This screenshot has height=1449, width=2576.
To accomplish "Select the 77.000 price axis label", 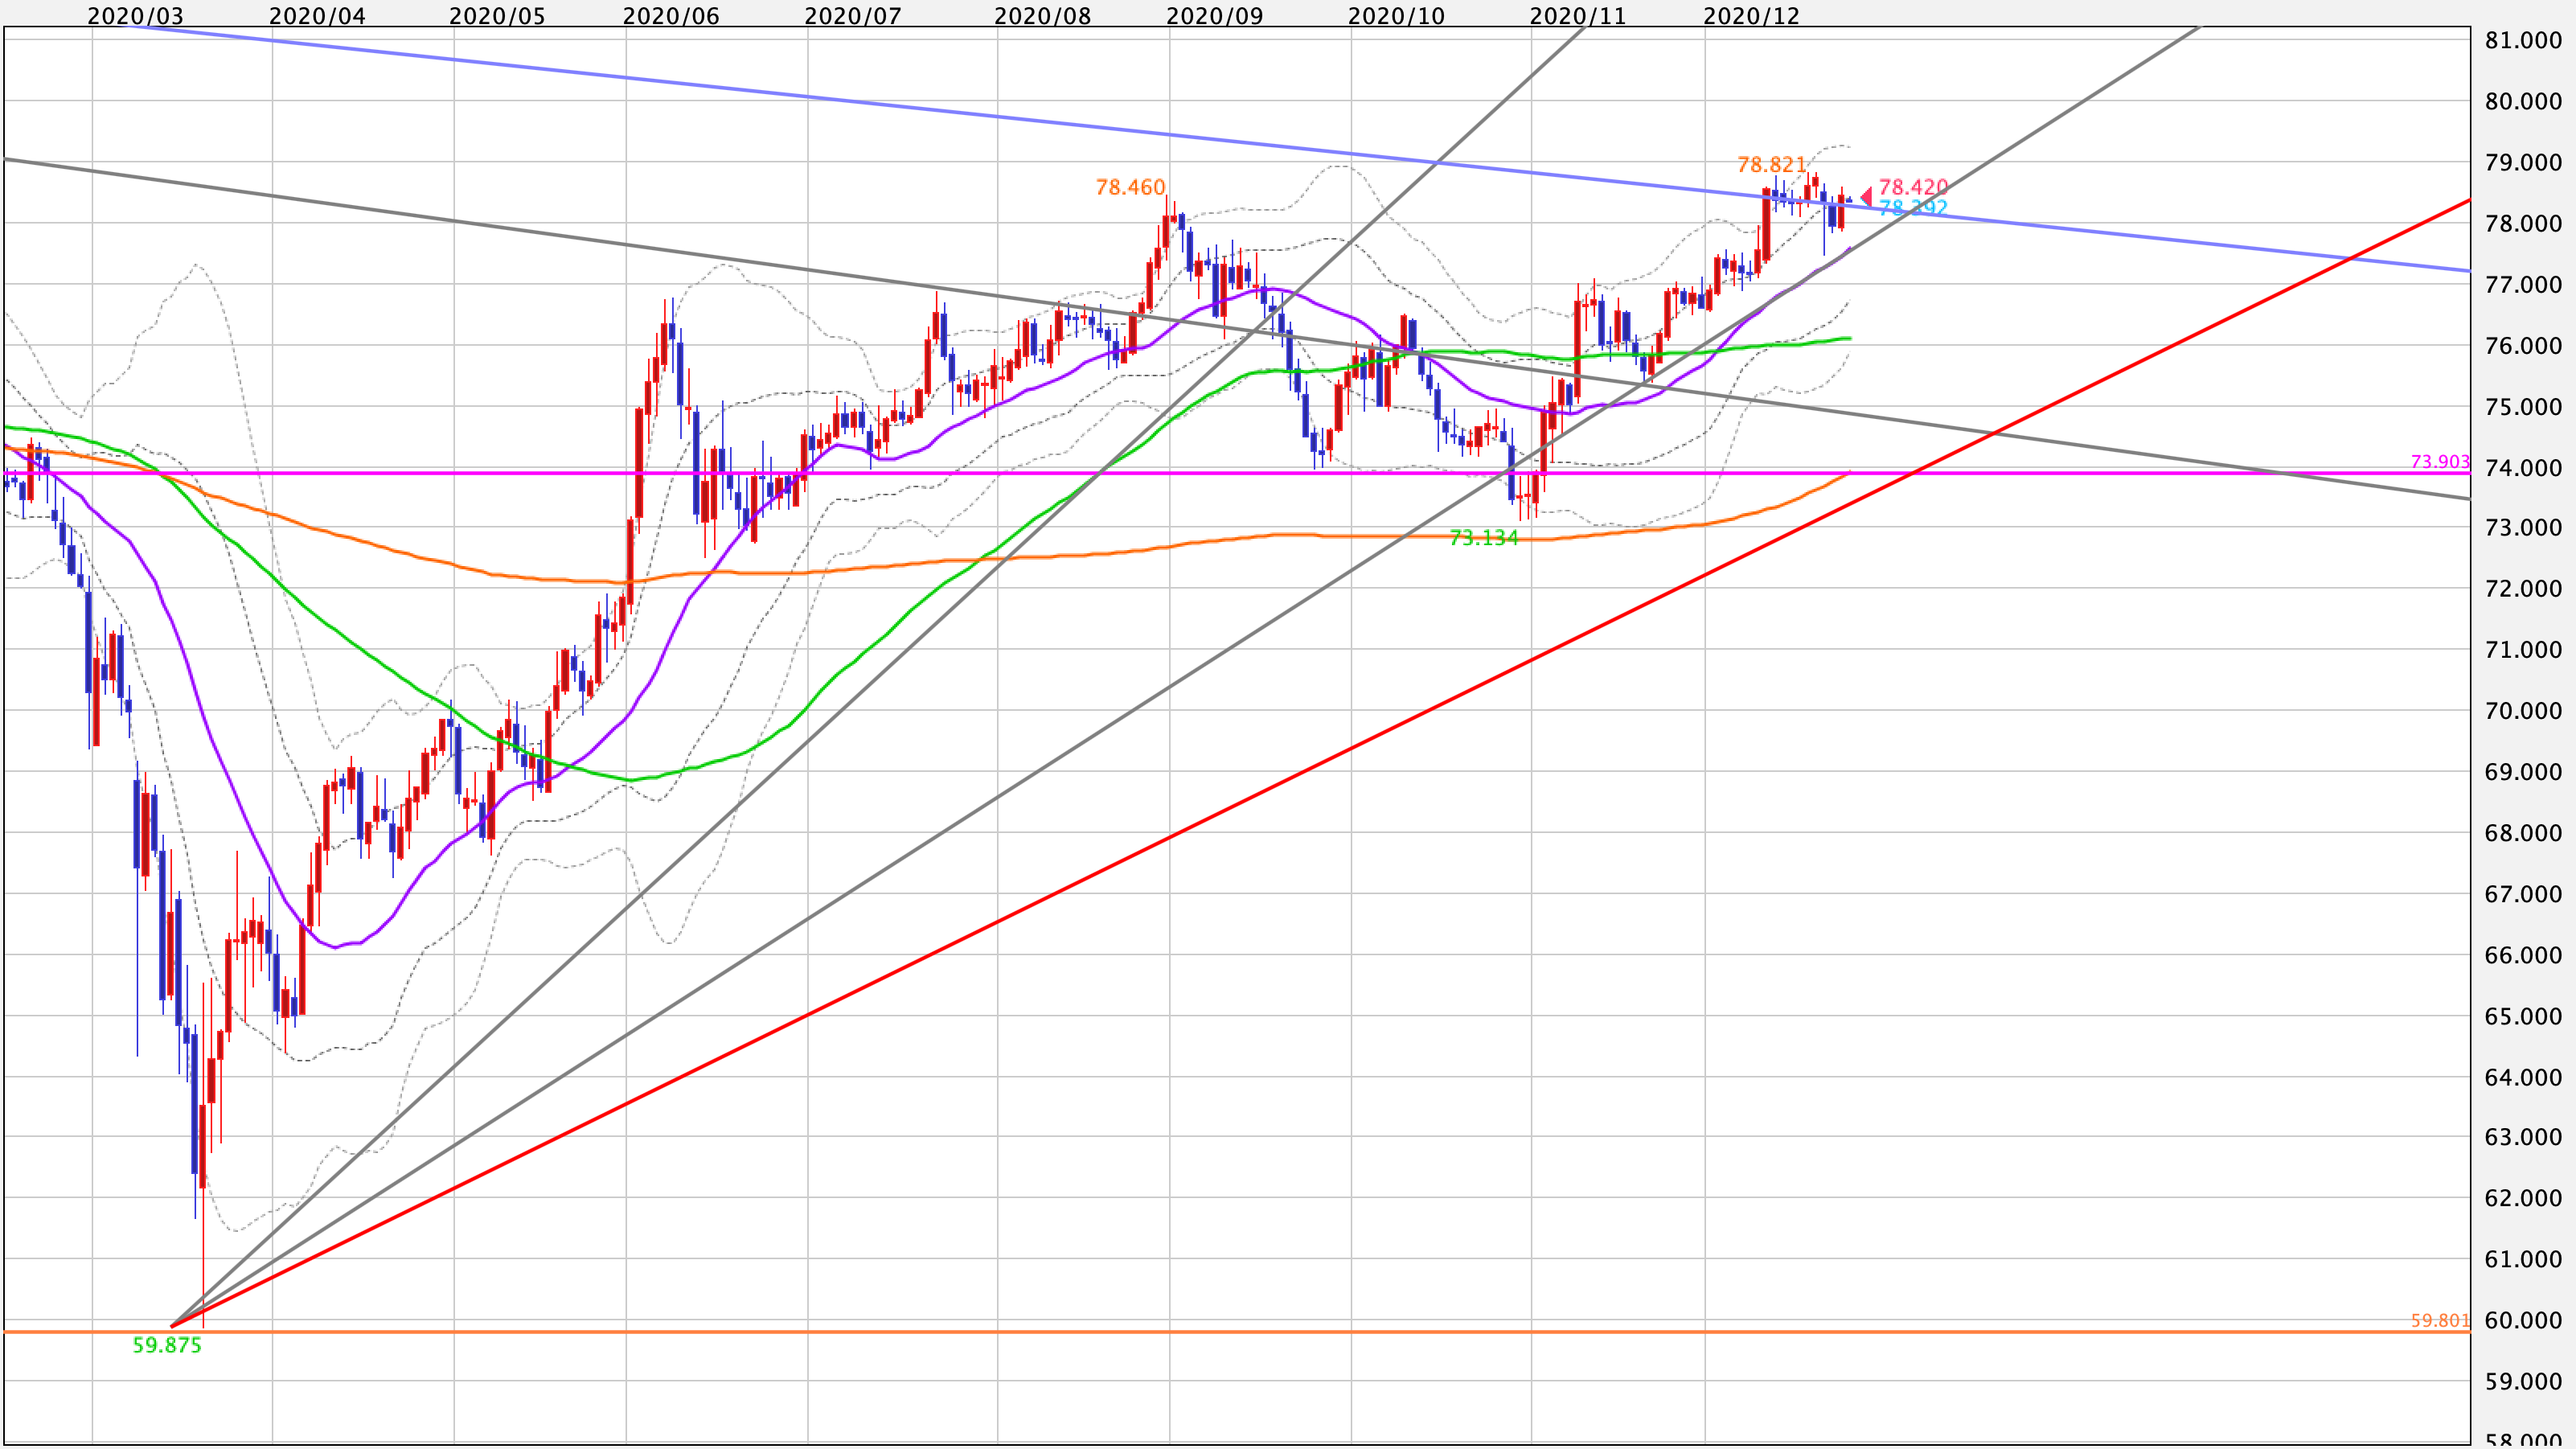I will pyautogui.click(x=2523, y=285).
